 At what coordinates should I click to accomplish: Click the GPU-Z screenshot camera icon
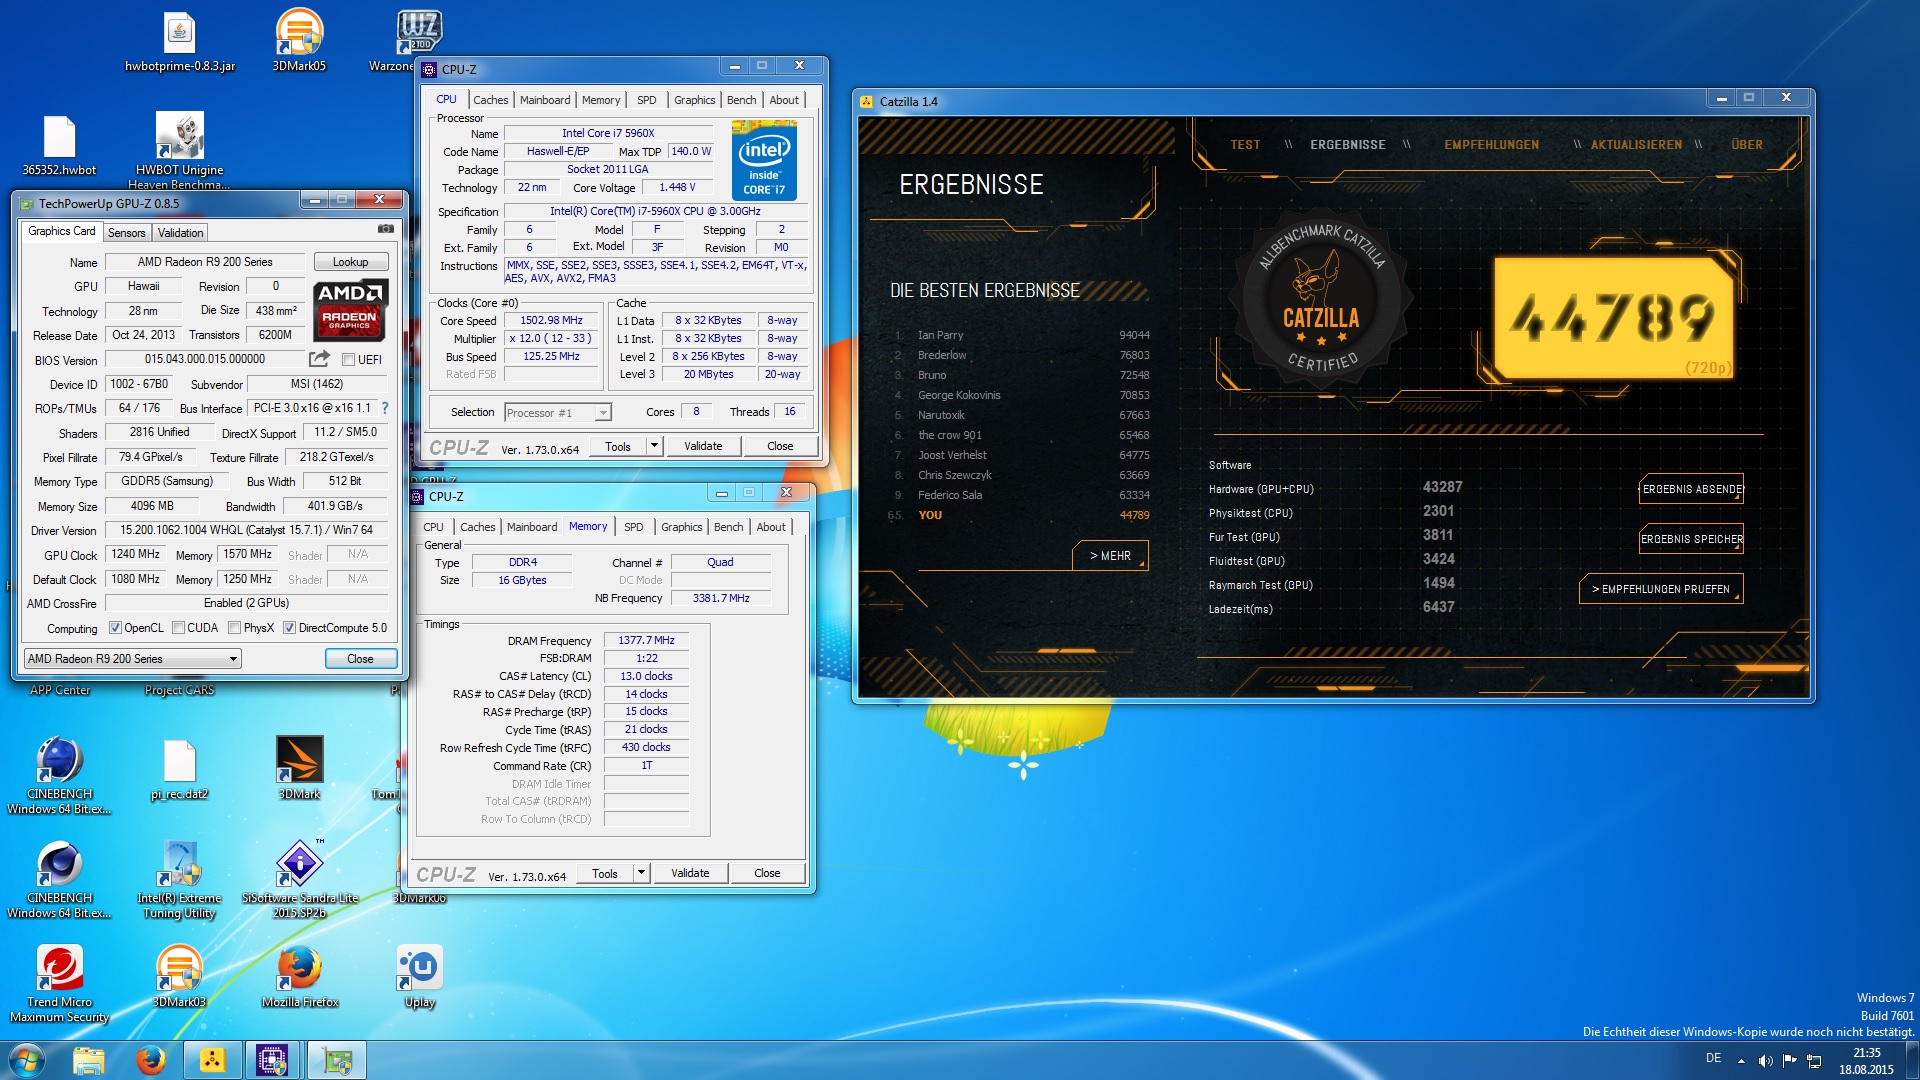tap(385, 230)
